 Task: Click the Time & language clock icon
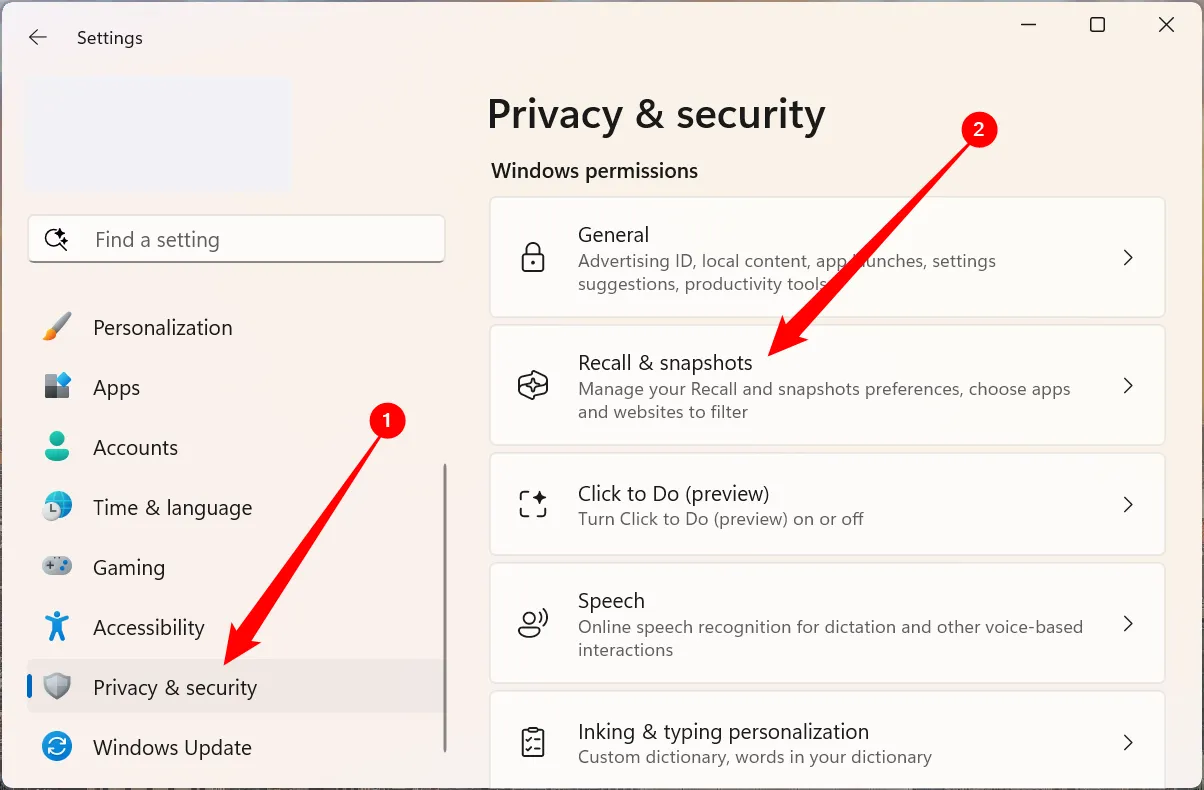pos(57,507)
